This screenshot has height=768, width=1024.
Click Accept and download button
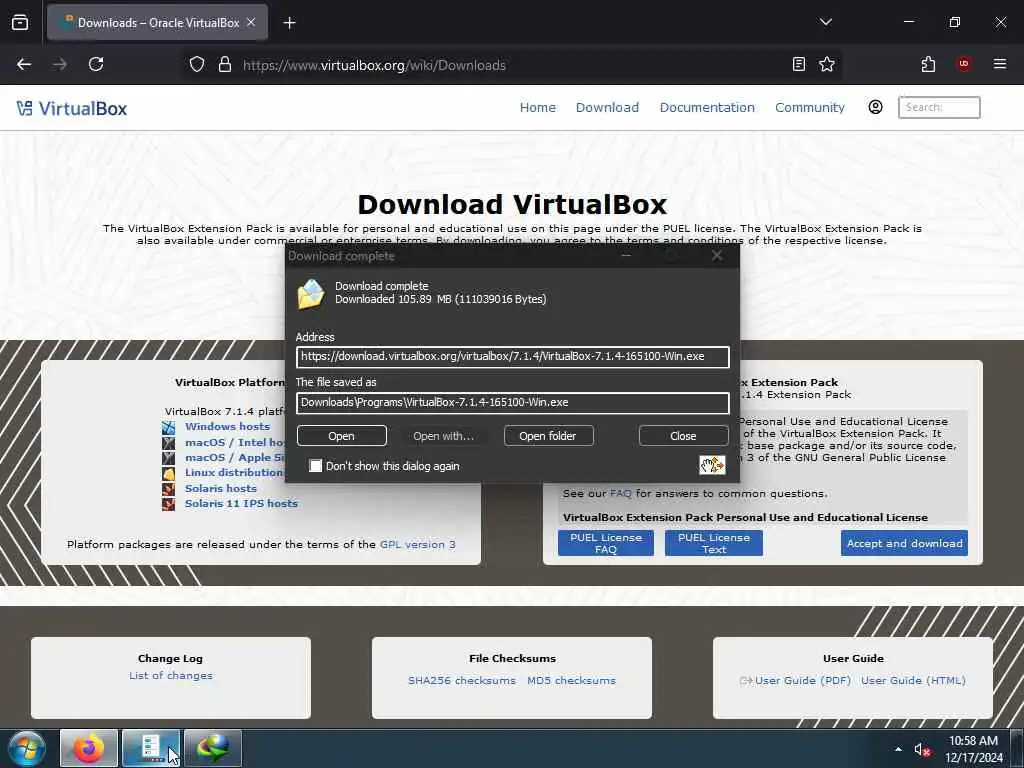click(904, 543)
